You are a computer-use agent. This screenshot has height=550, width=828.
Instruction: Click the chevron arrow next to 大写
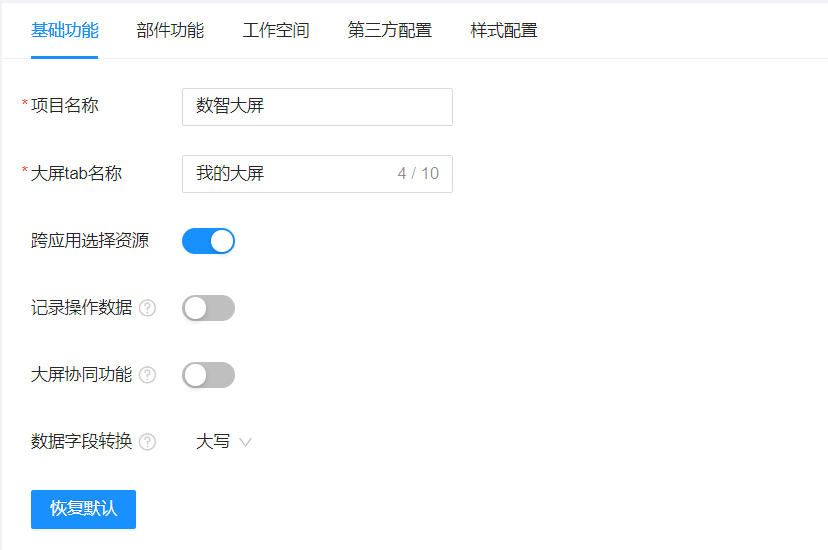click(245, 442)
